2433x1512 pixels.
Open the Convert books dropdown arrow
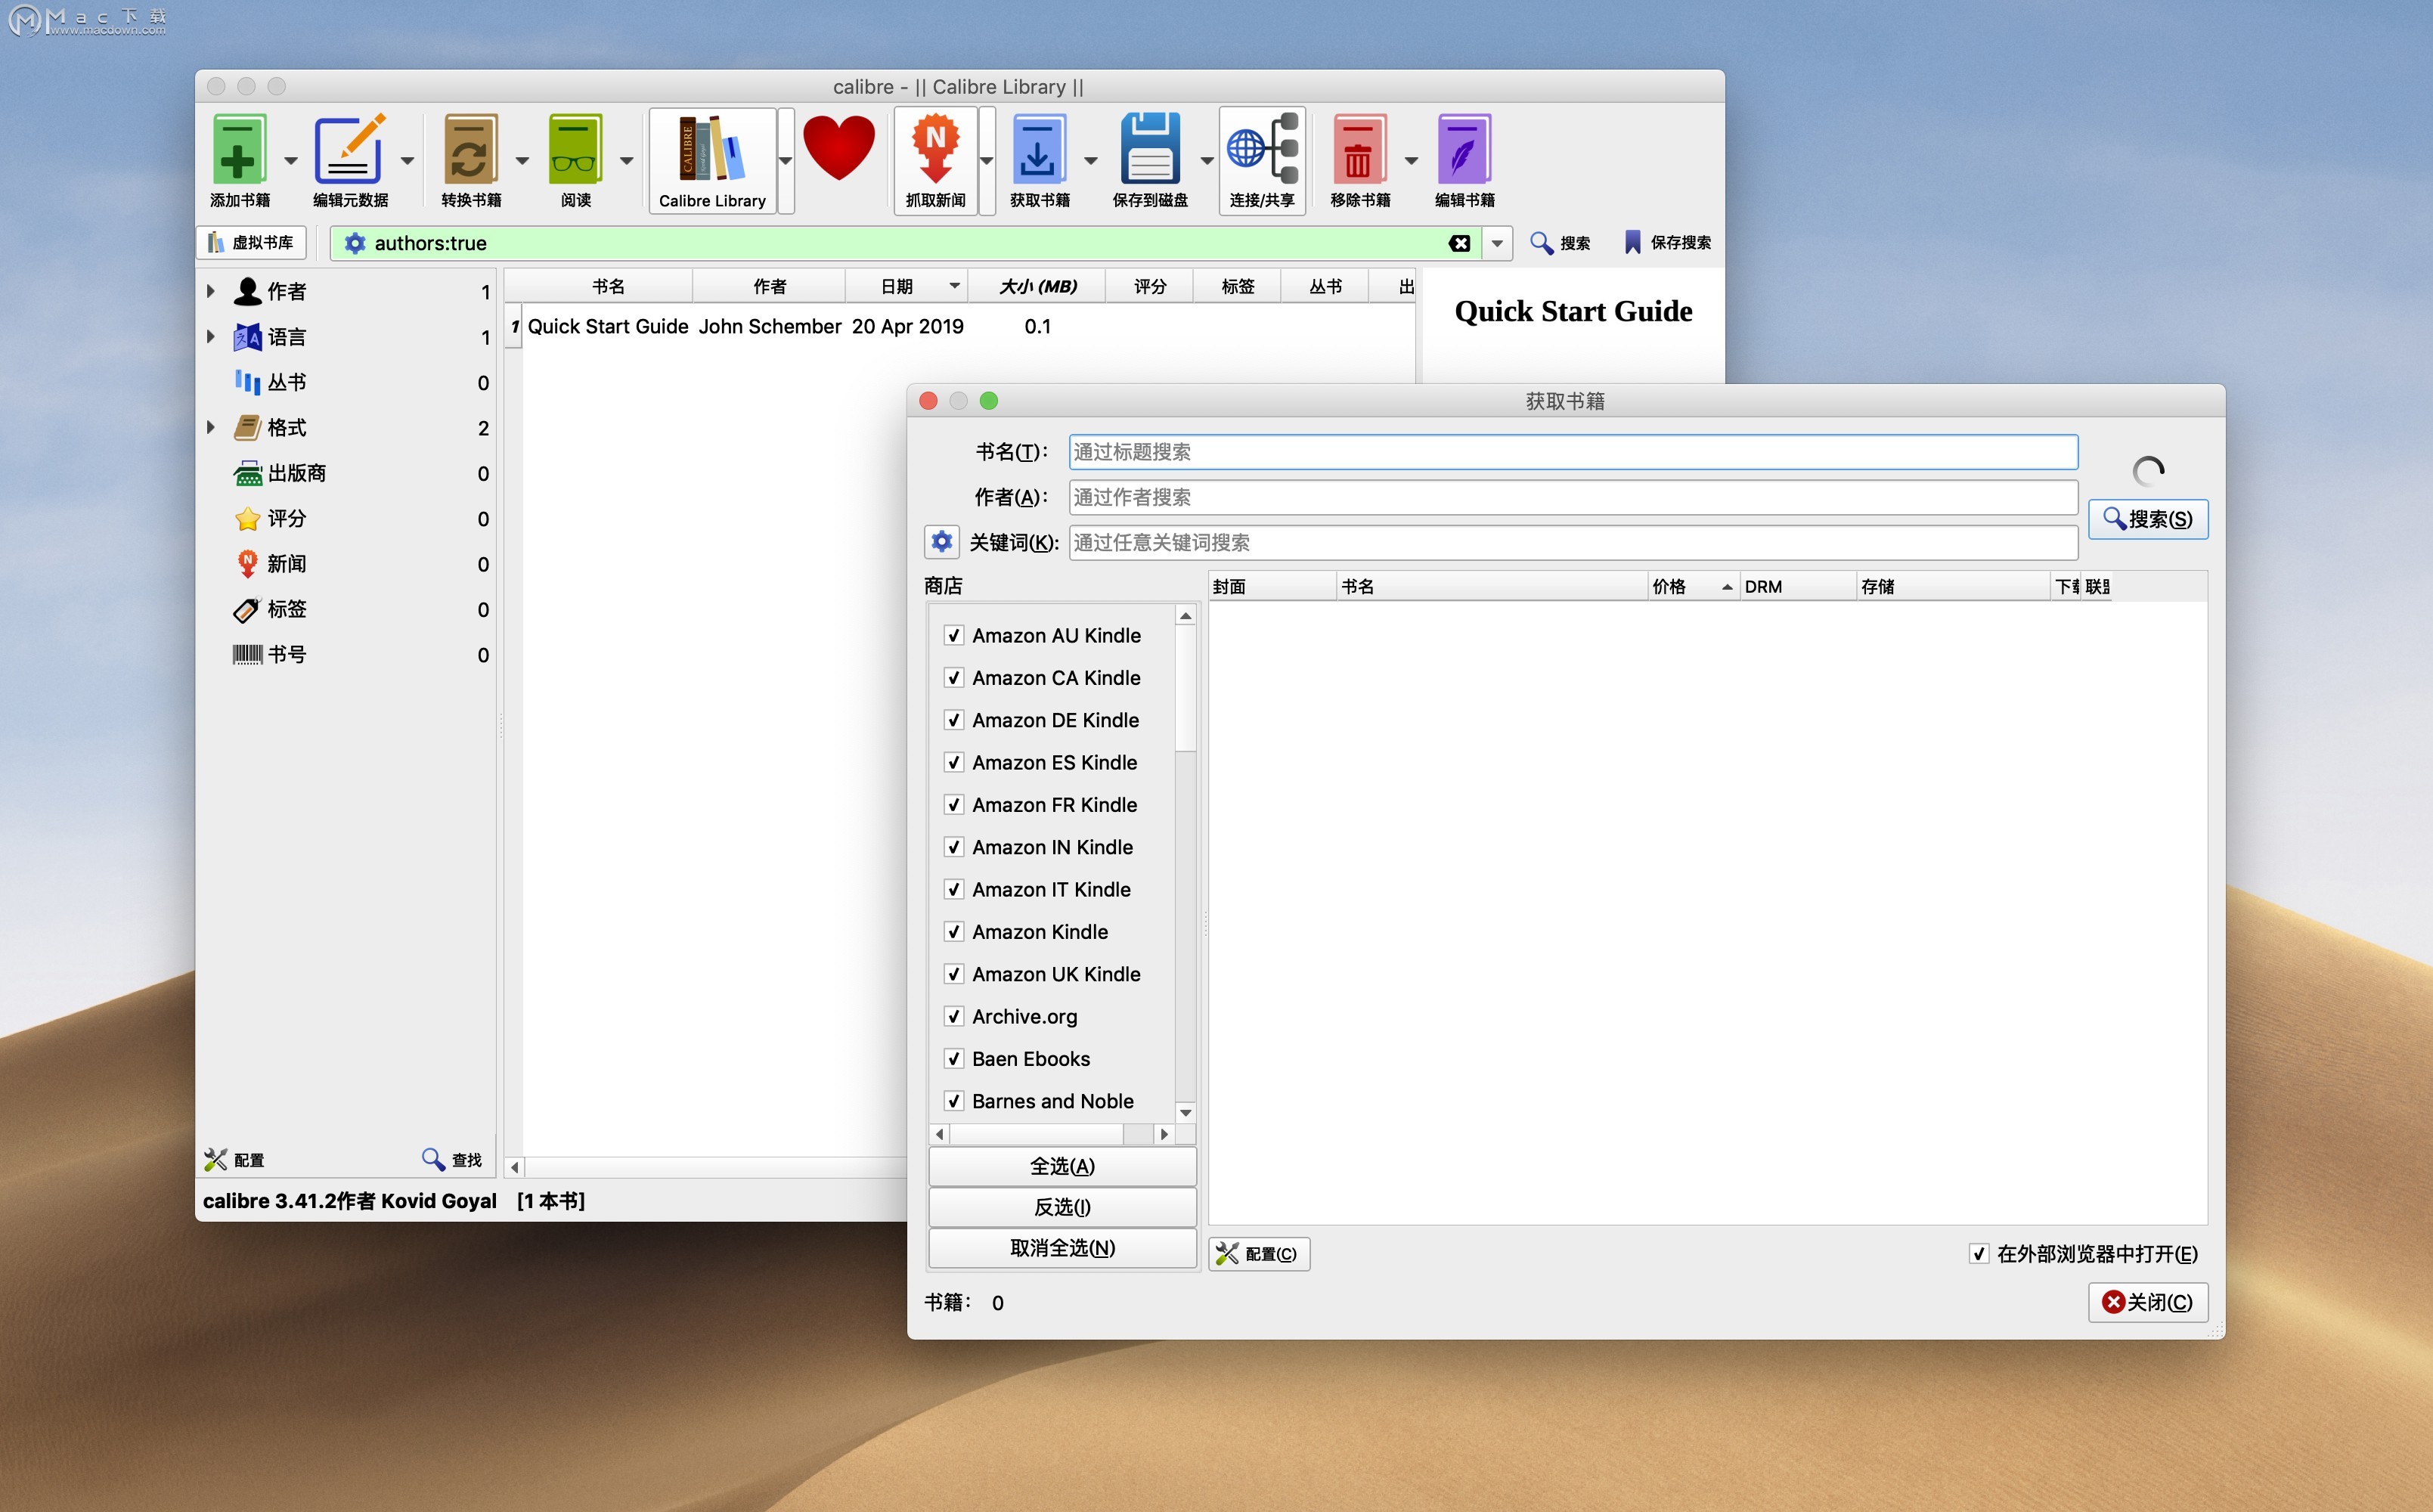pos(522,160)
